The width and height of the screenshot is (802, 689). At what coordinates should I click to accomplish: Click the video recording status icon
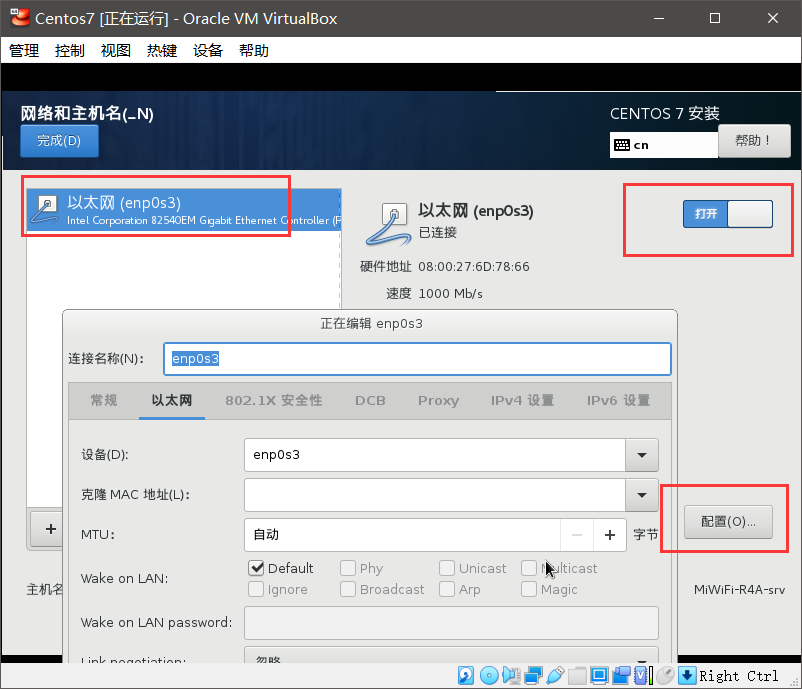[621, 676]
